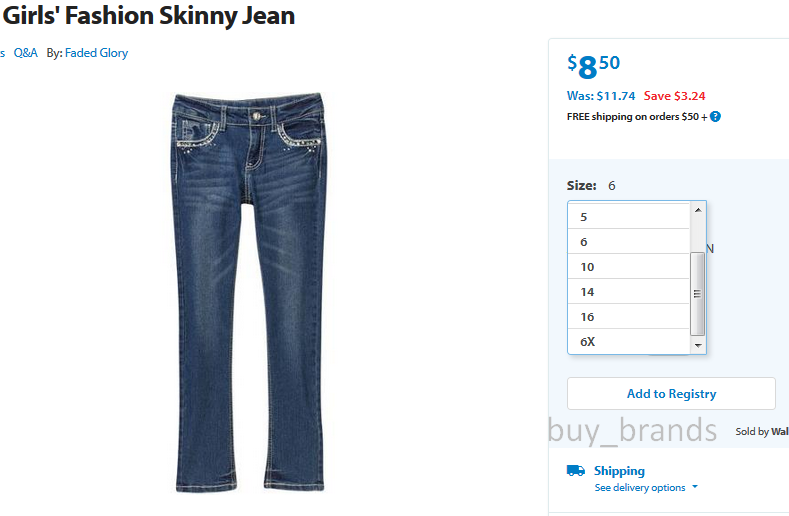Click the Shipping heading link
Image resolution: width=789 pixels, height=516 pixels.
(619, 471)
